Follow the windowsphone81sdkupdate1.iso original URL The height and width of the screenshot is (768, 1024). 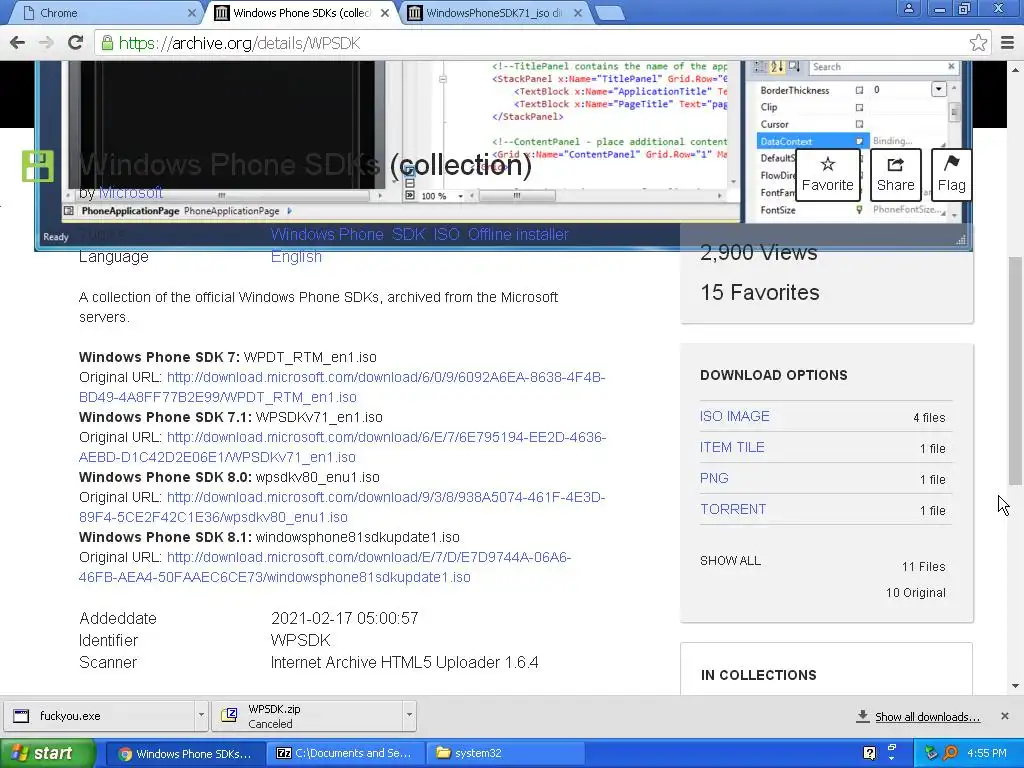[325, 568]
